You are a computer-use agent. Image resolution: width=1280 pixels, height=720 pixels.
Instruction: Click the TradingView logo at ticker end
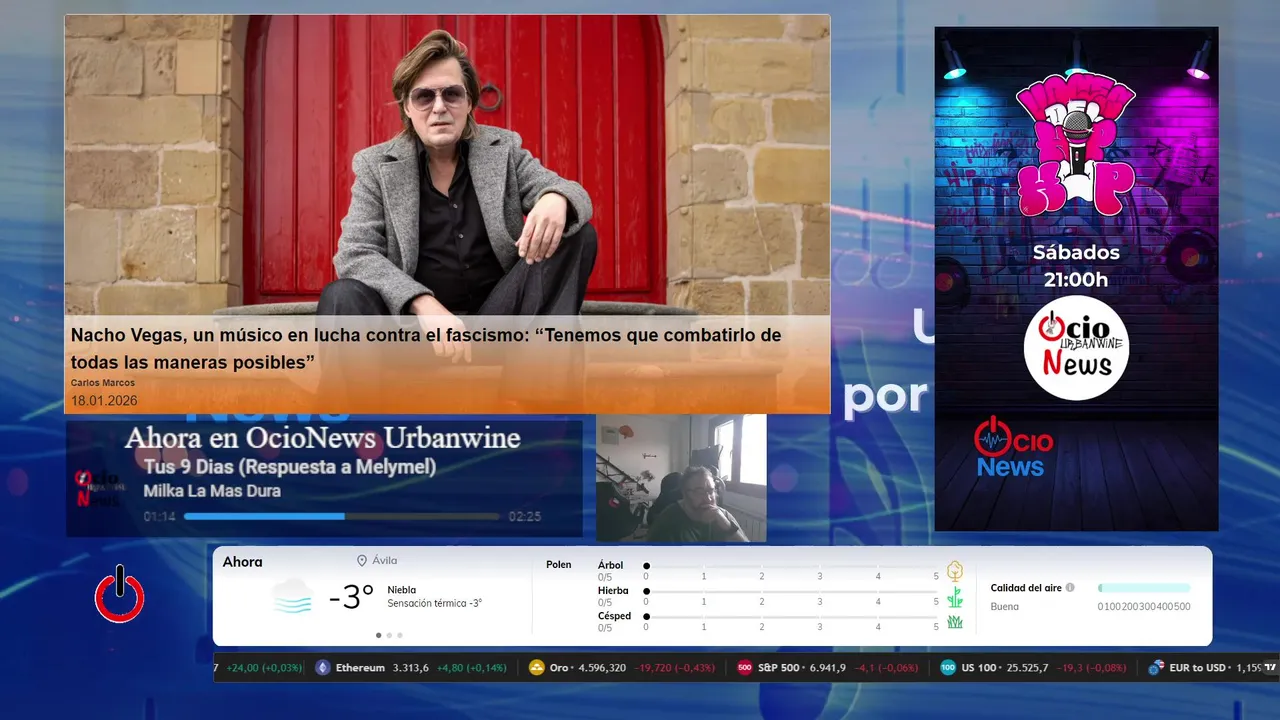pos(1271,667)
